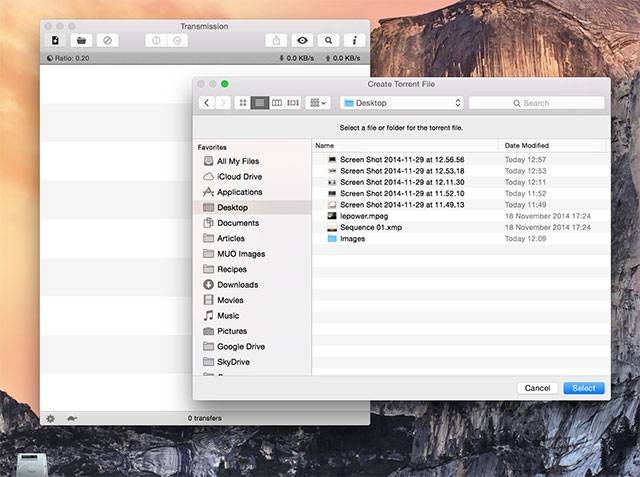640x477 pixels.
Task: Click the magnifier filter icon in Transmission
Action: (327, 40)
